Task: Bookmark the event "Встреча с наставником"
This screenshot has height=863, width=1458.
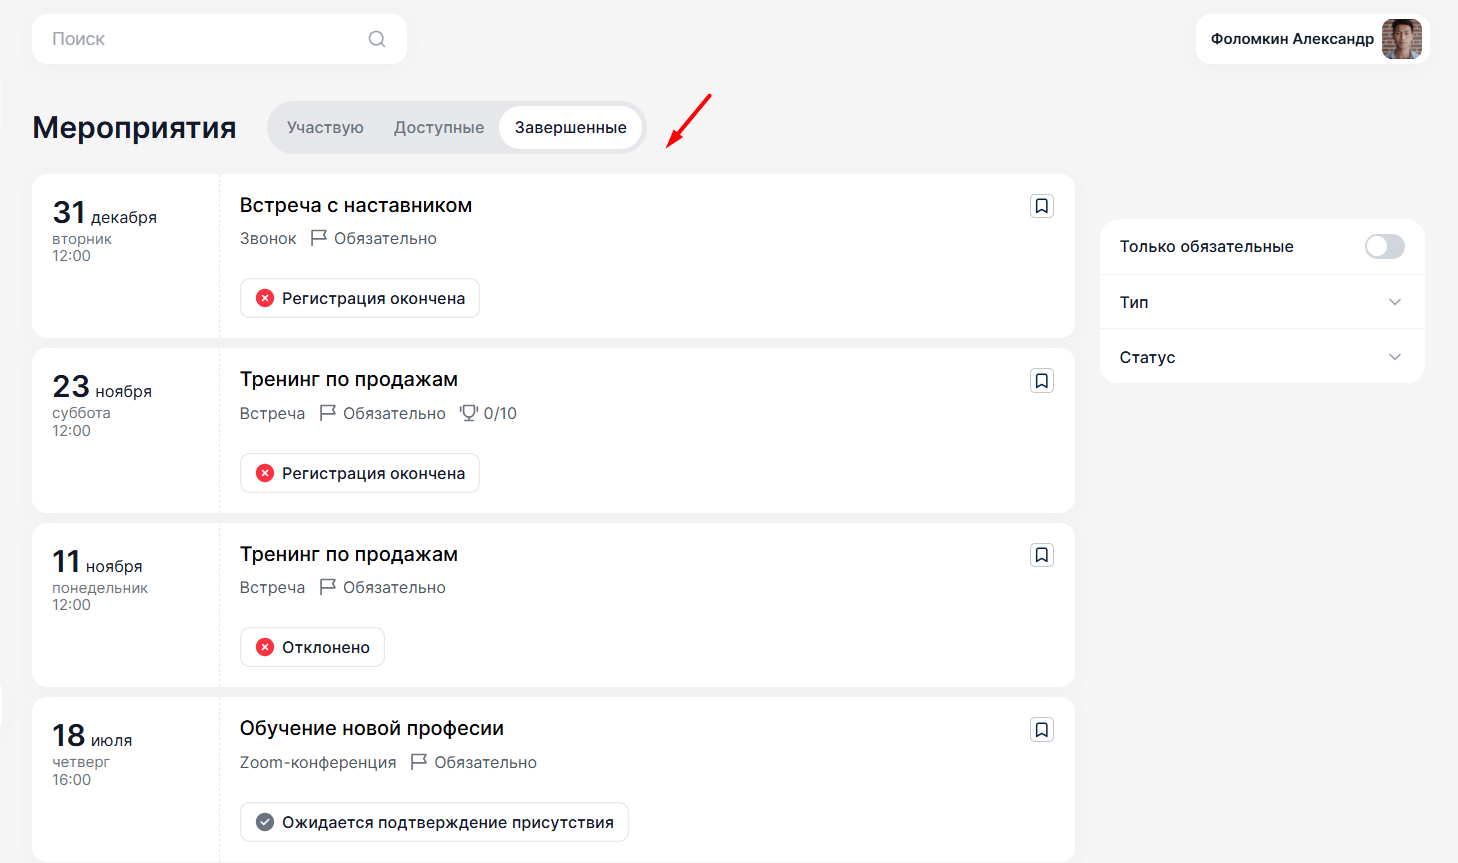Action: [1041, 205]
